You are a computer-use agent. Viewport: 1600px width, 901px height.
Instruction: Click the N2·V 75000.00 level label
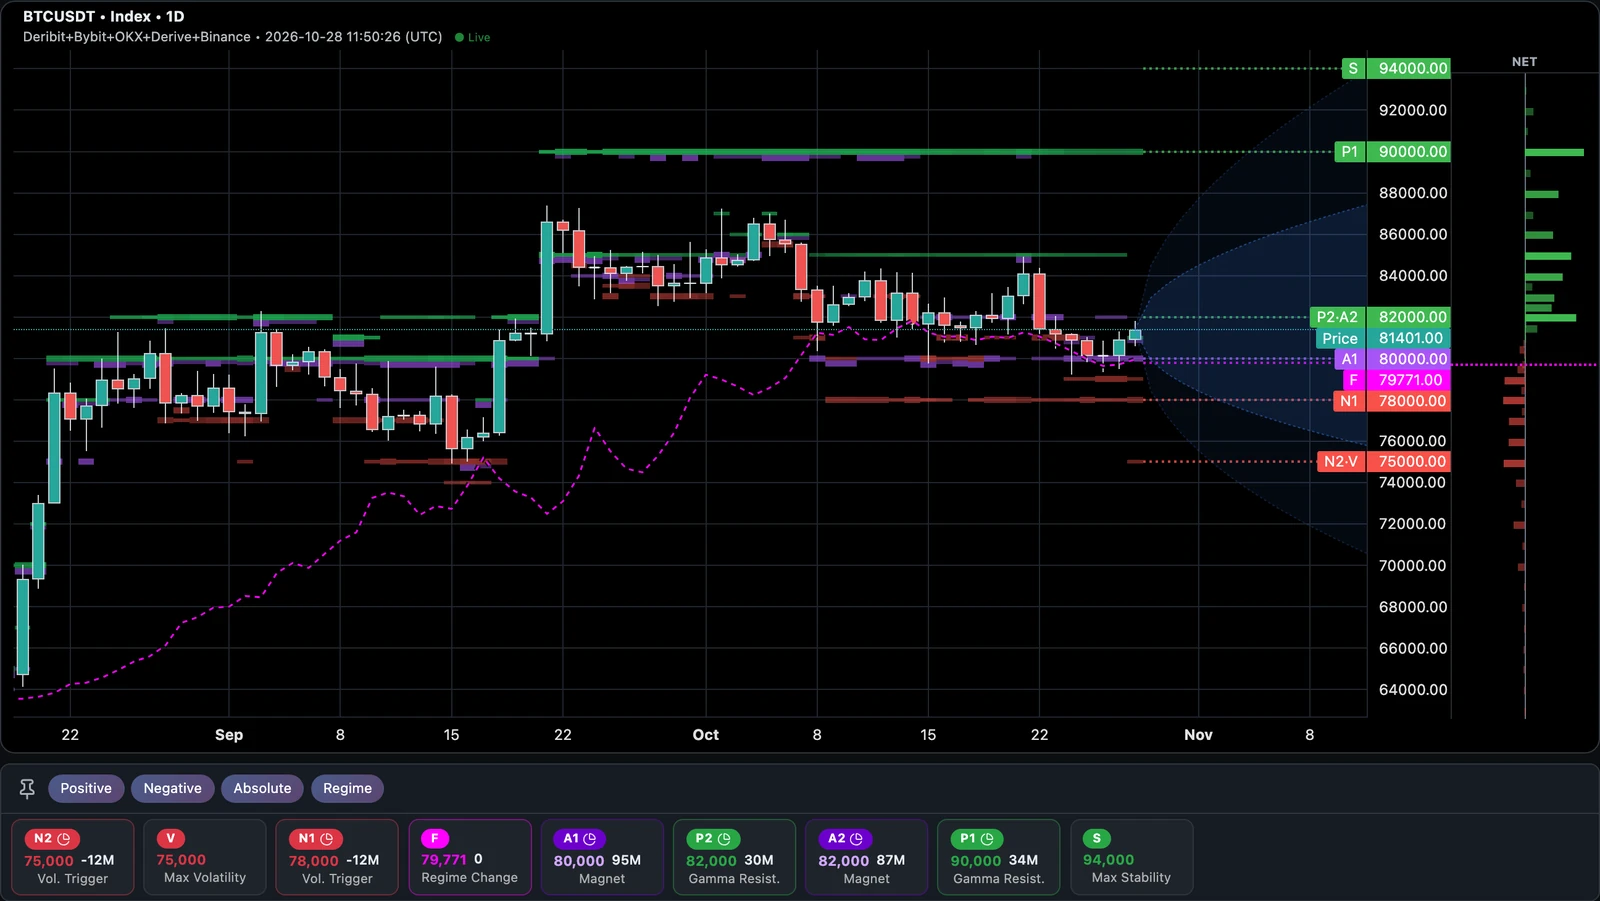(1384, 462)
